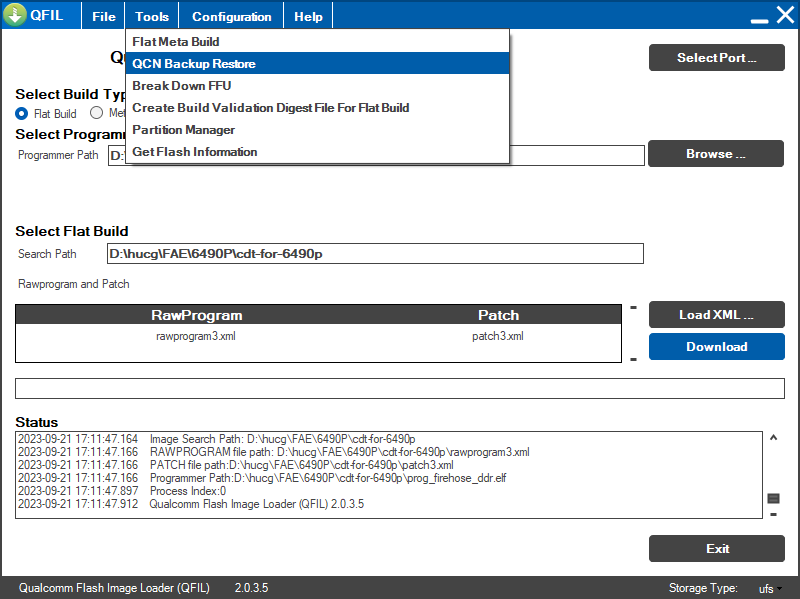Click the status log scrollbar thumb

pos(773,498)
